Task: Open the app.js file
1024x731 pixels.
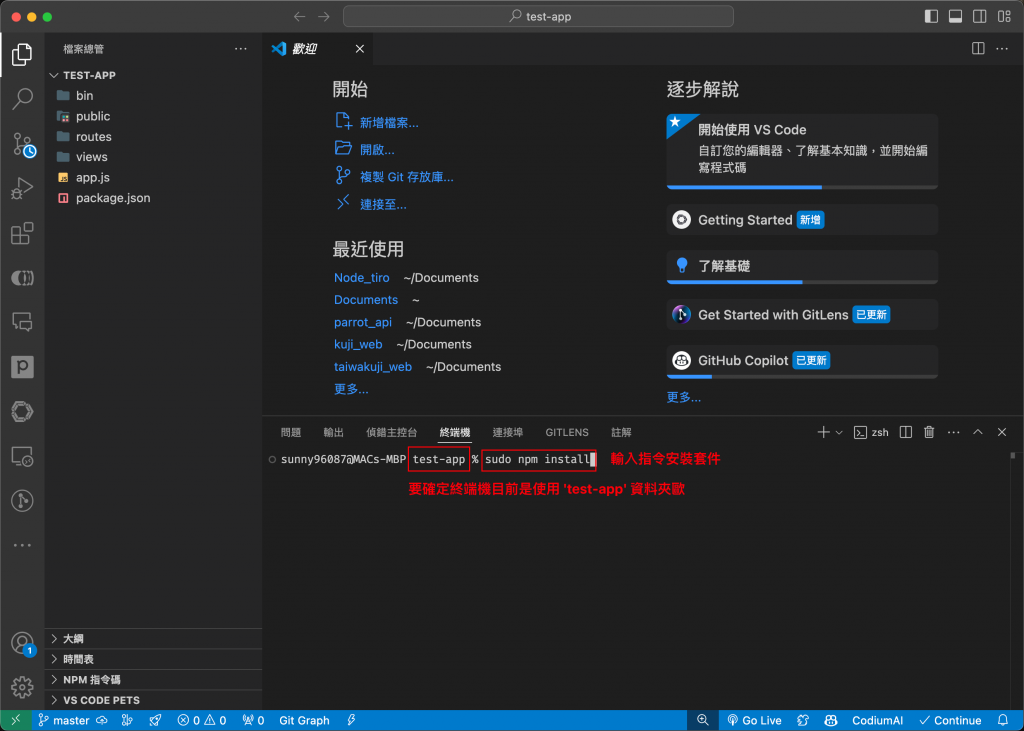Action: (153, 178)
